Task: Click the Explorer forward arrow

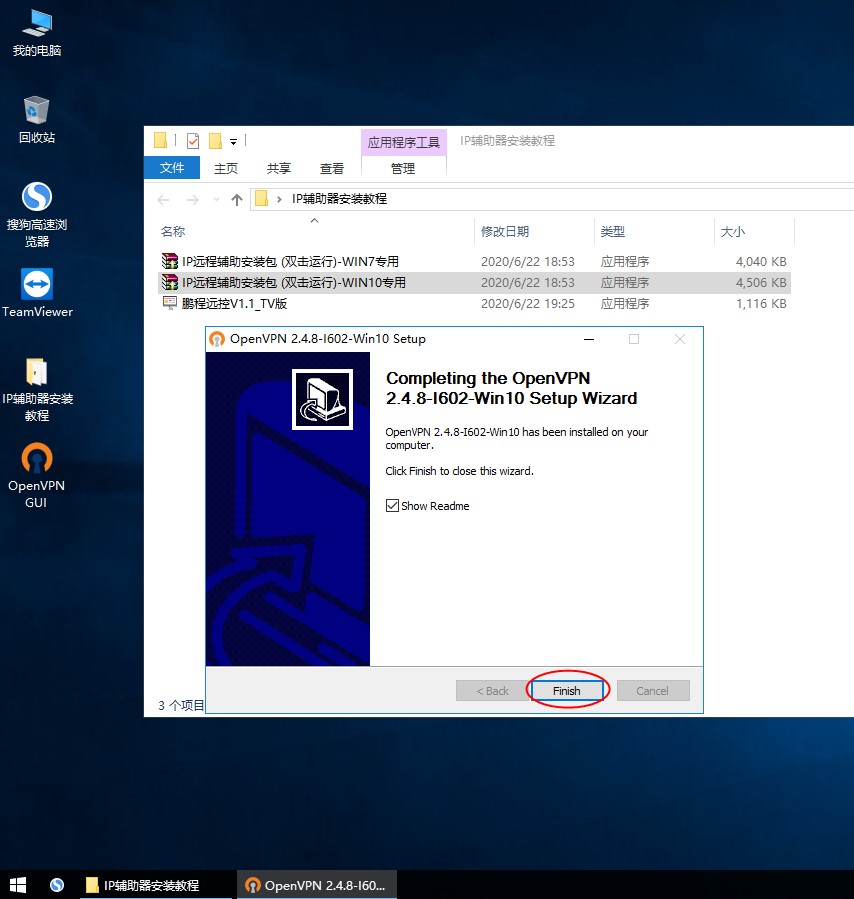Action: (x=193, y=200)
